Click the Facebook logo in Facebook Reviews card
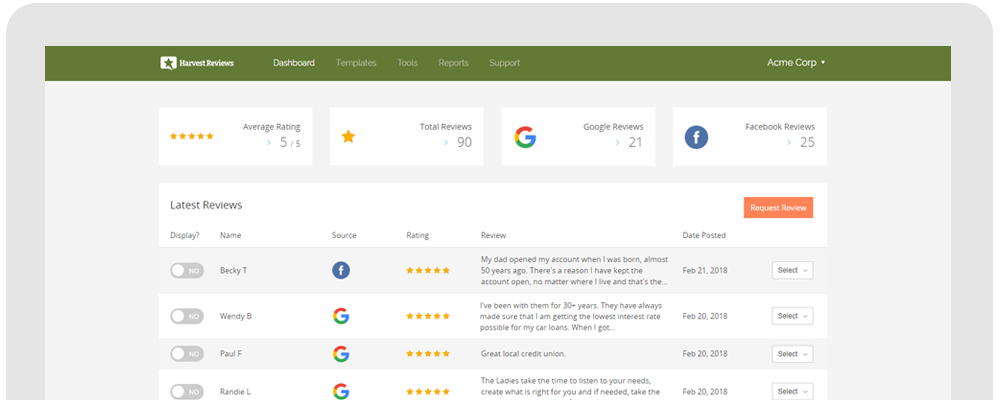The image size is (1000, 400). pyautogui.click(x=696, y=137)
